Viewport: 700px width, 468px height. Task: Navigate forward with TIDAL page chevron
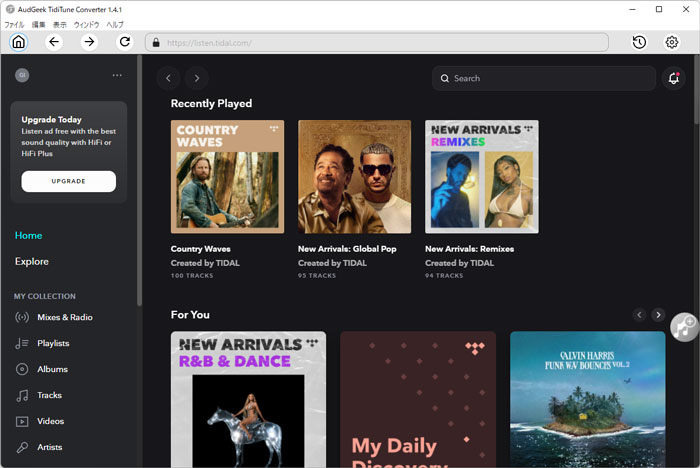[197, 78]
